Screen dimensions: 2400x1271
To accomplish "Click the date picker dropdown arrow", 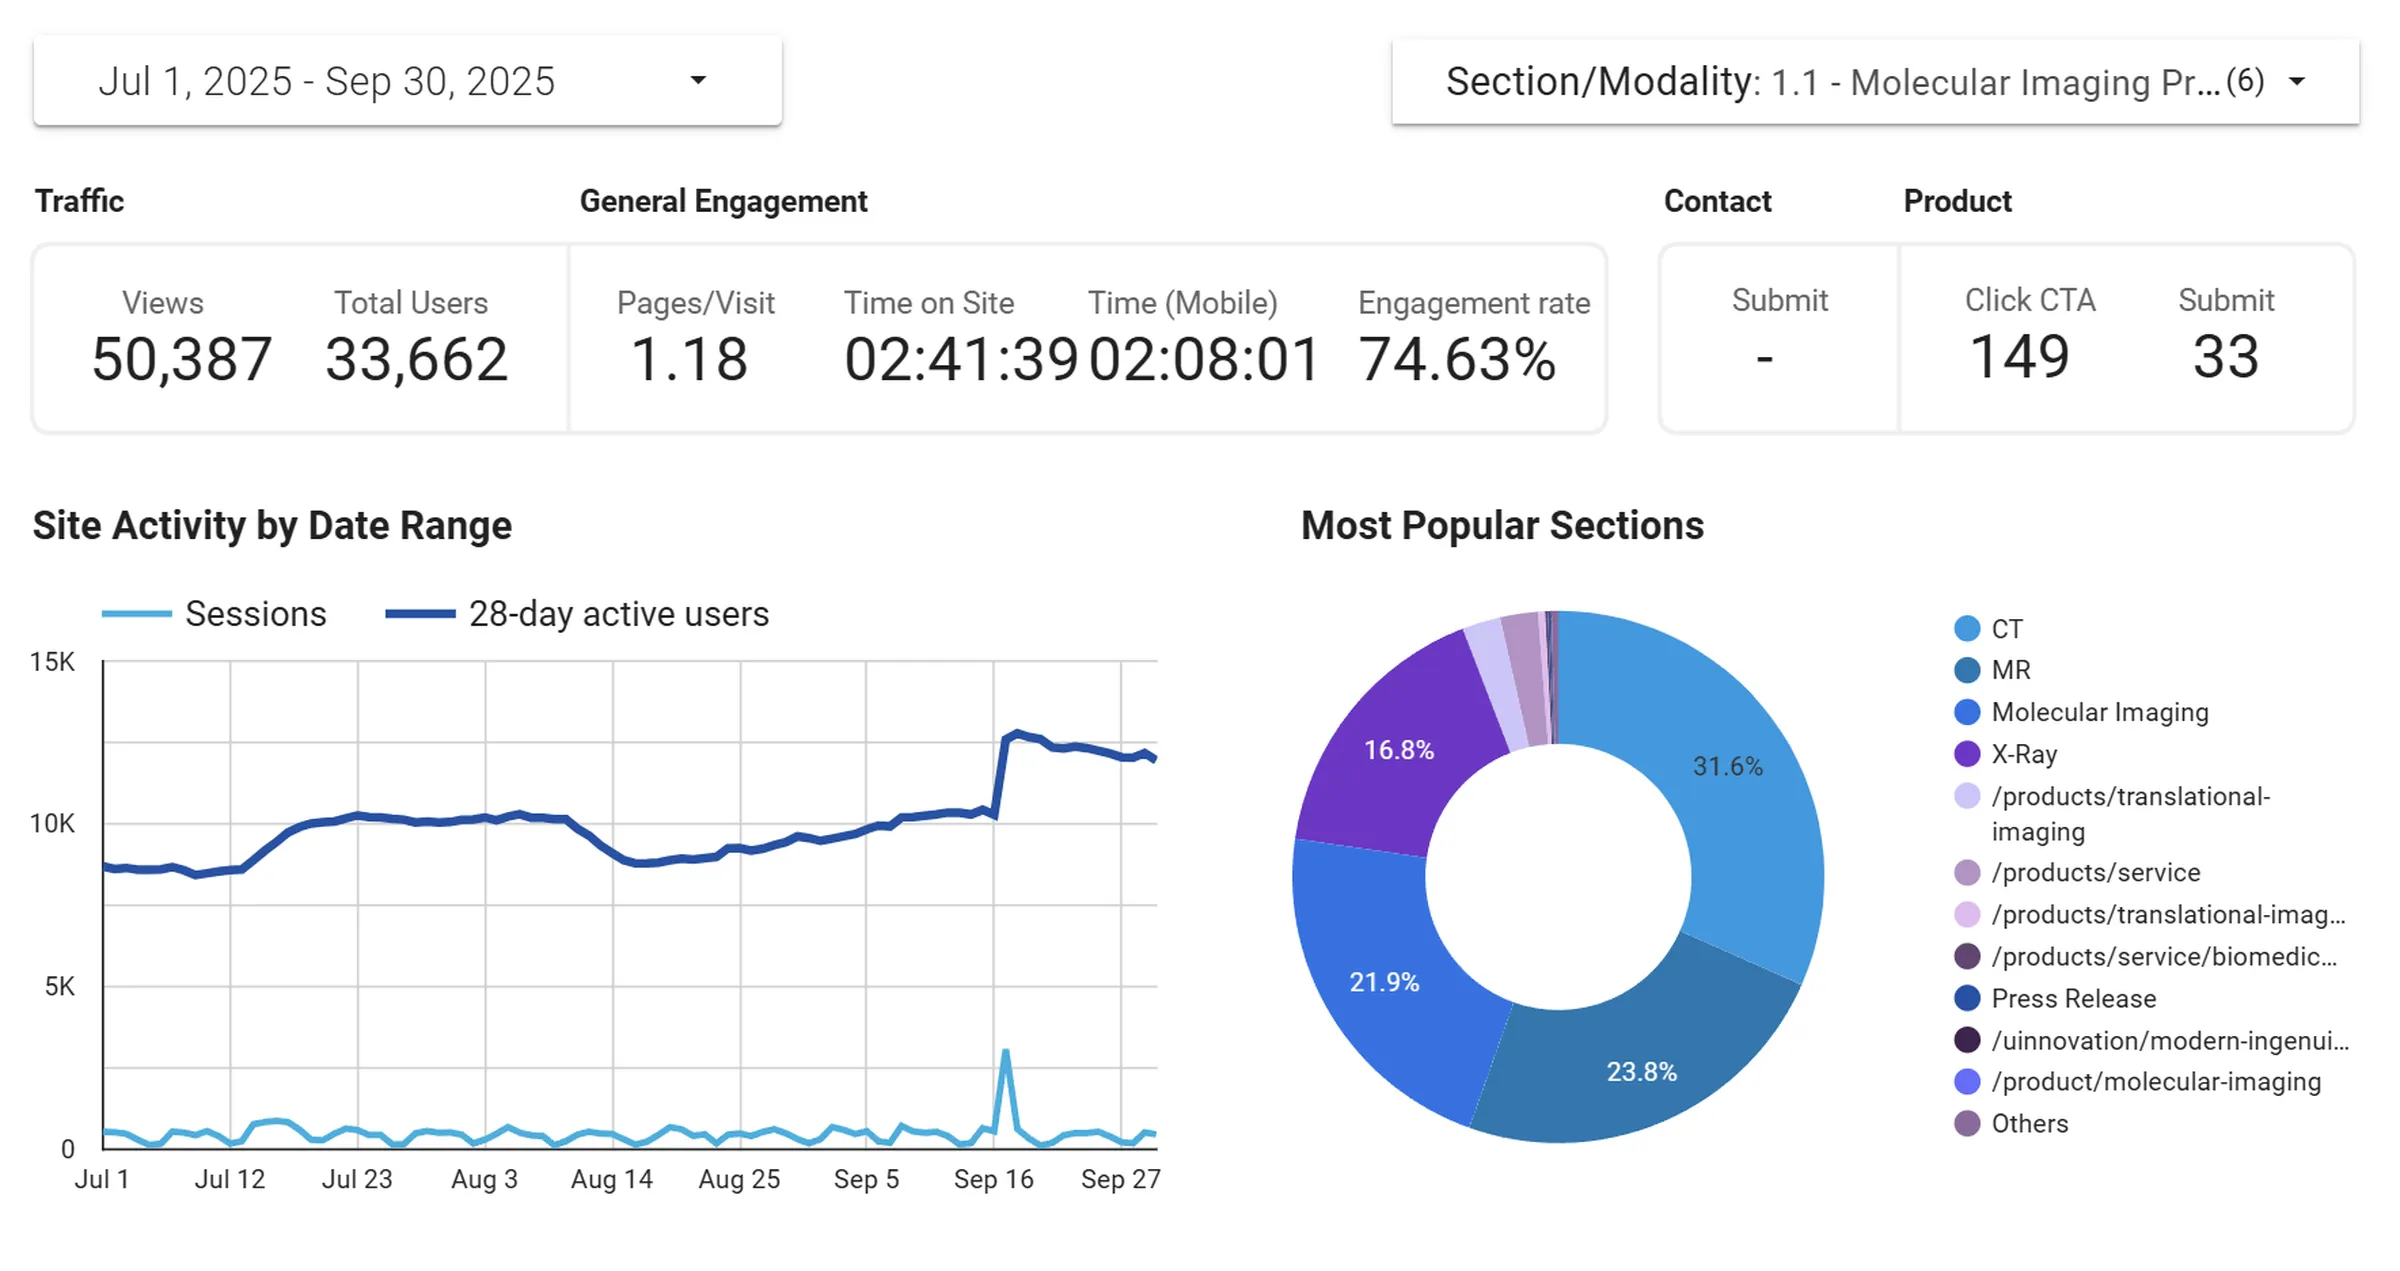I will (x=699, y=81).
